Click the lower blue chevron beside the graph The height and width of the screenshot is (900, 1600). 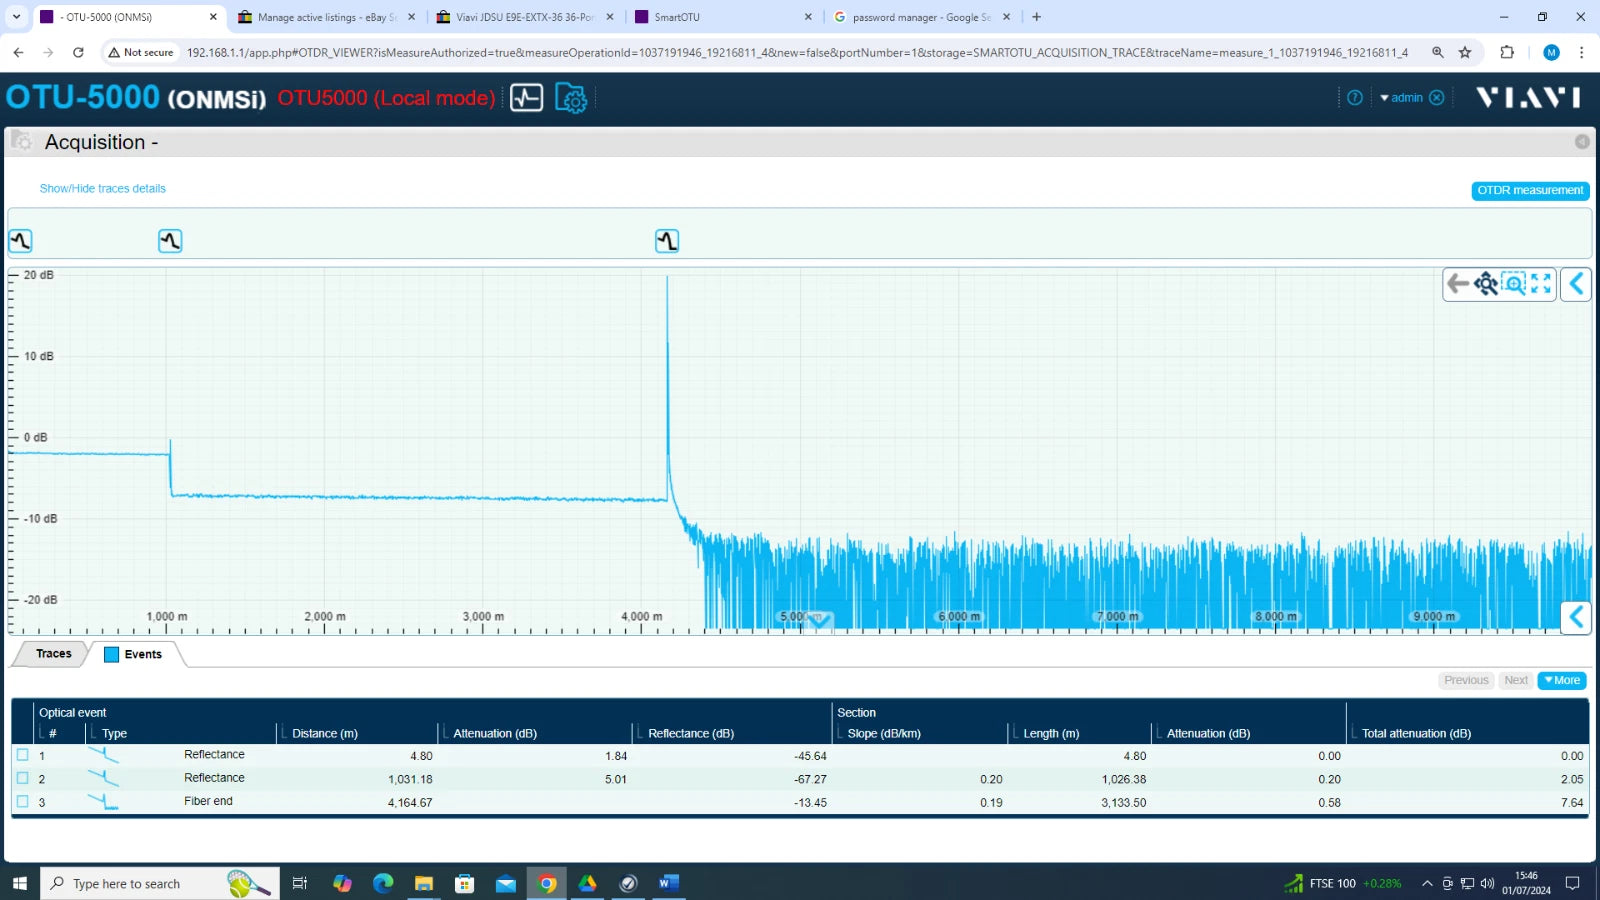tap(1576, 617)
